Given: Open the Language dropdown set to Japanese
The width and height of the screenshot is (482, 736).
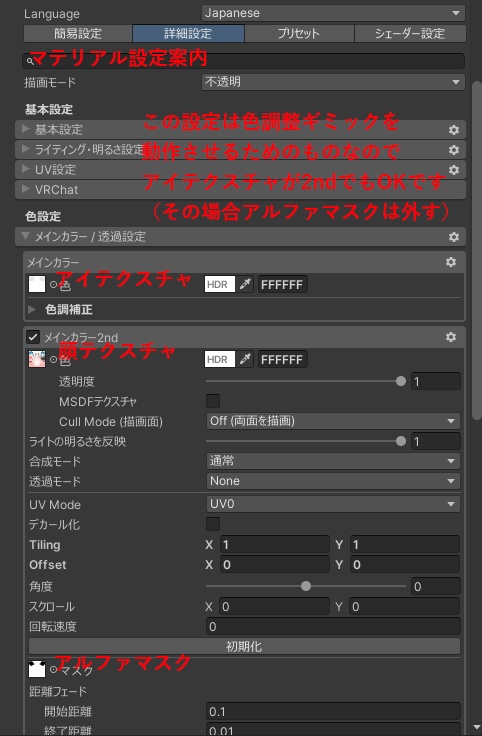Looking at the screenshot, I should click(333, 13).
